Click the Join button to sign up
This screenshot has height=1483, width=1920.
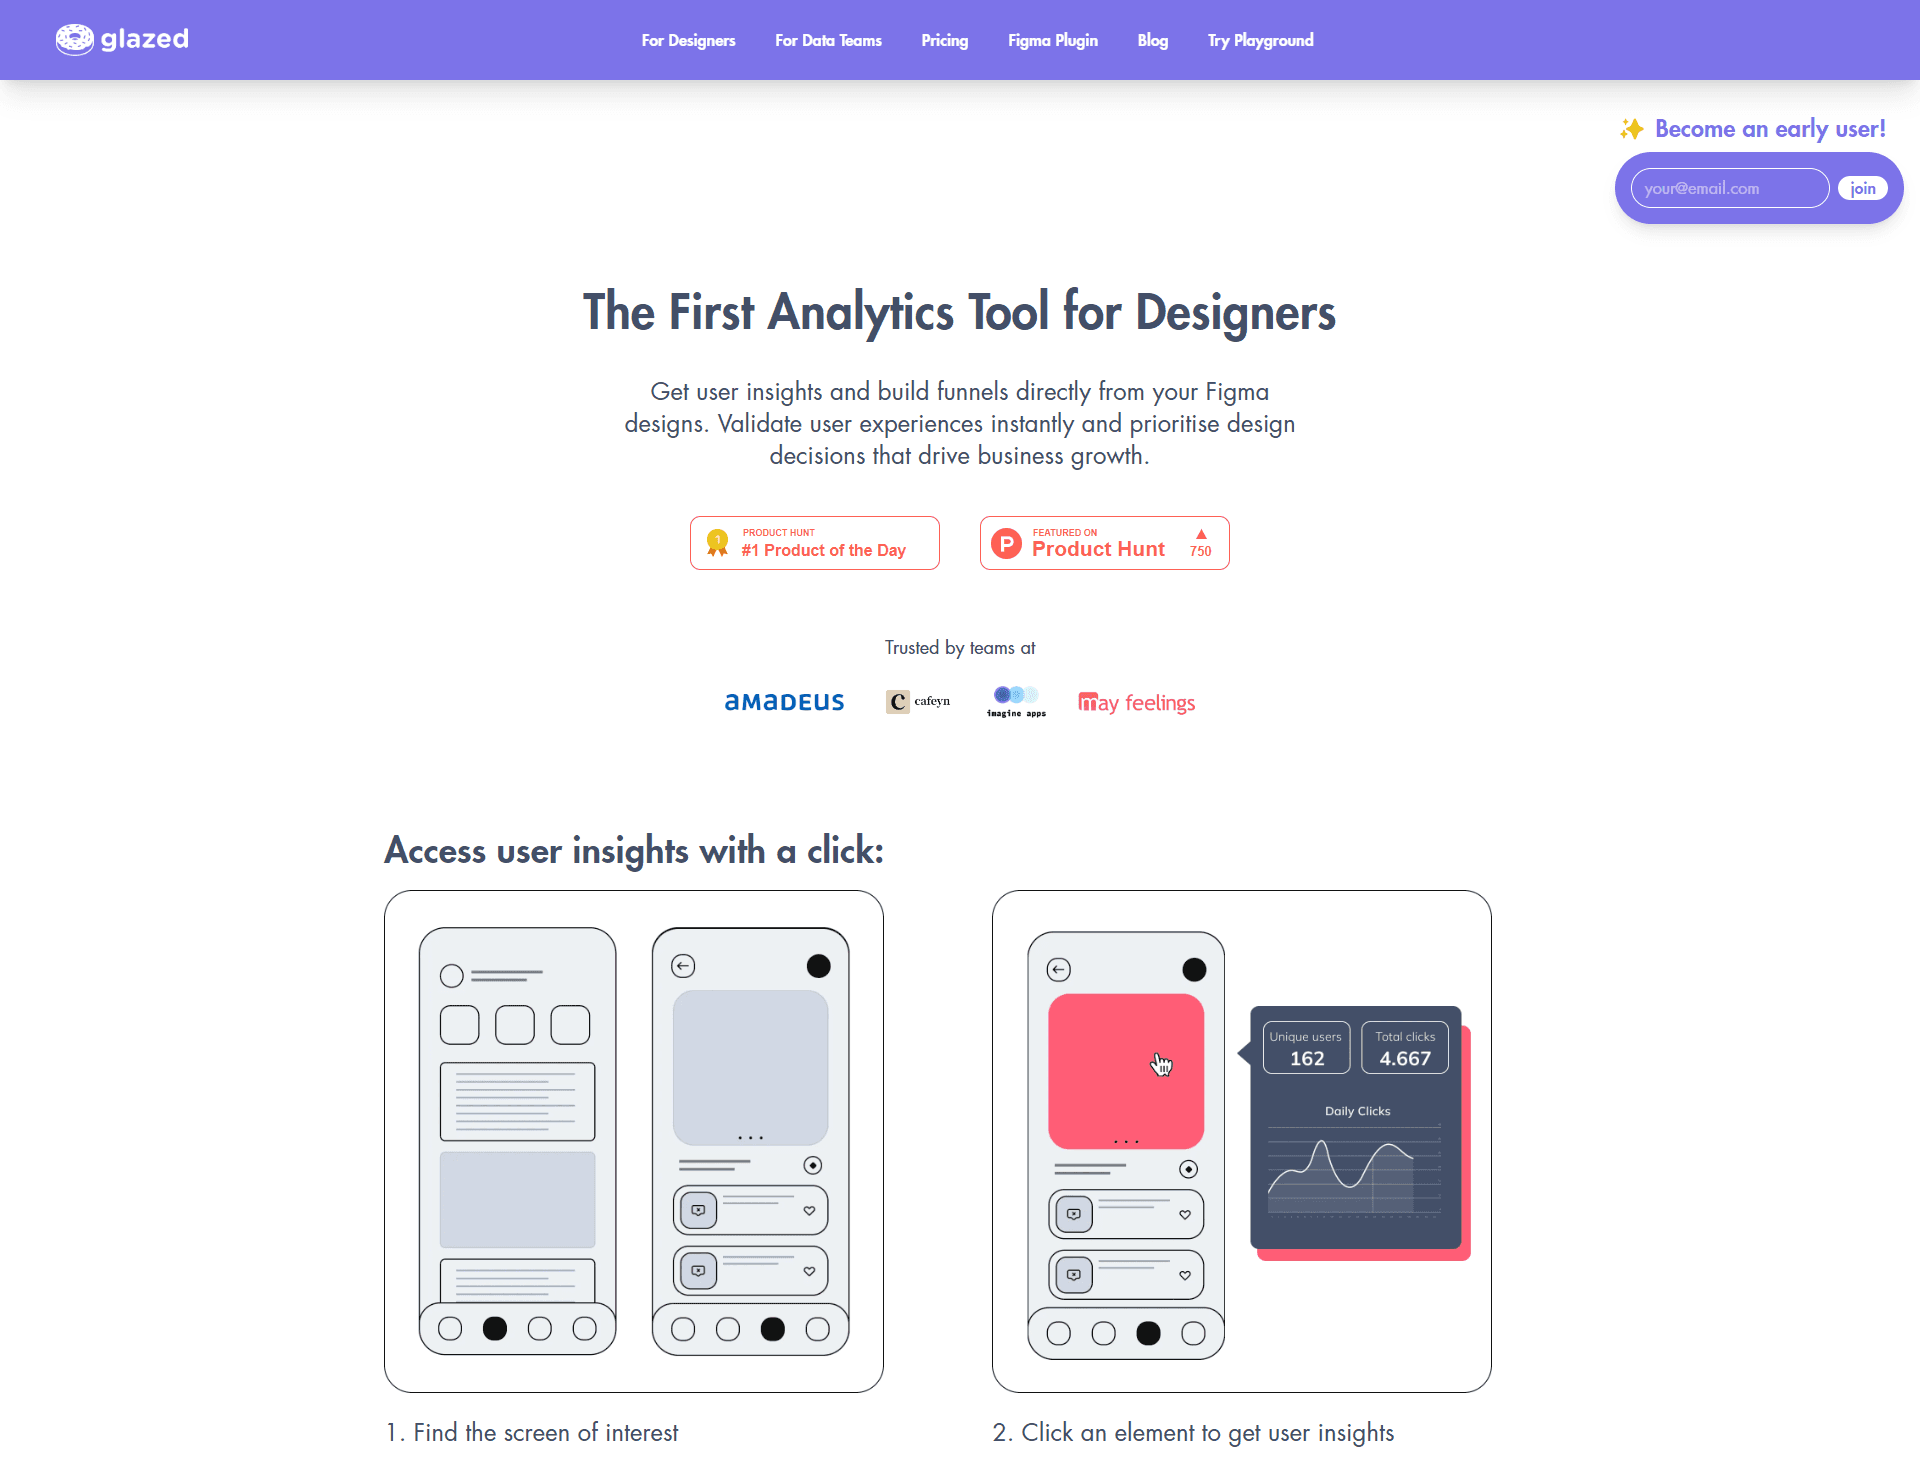[x=1864, y=187]
